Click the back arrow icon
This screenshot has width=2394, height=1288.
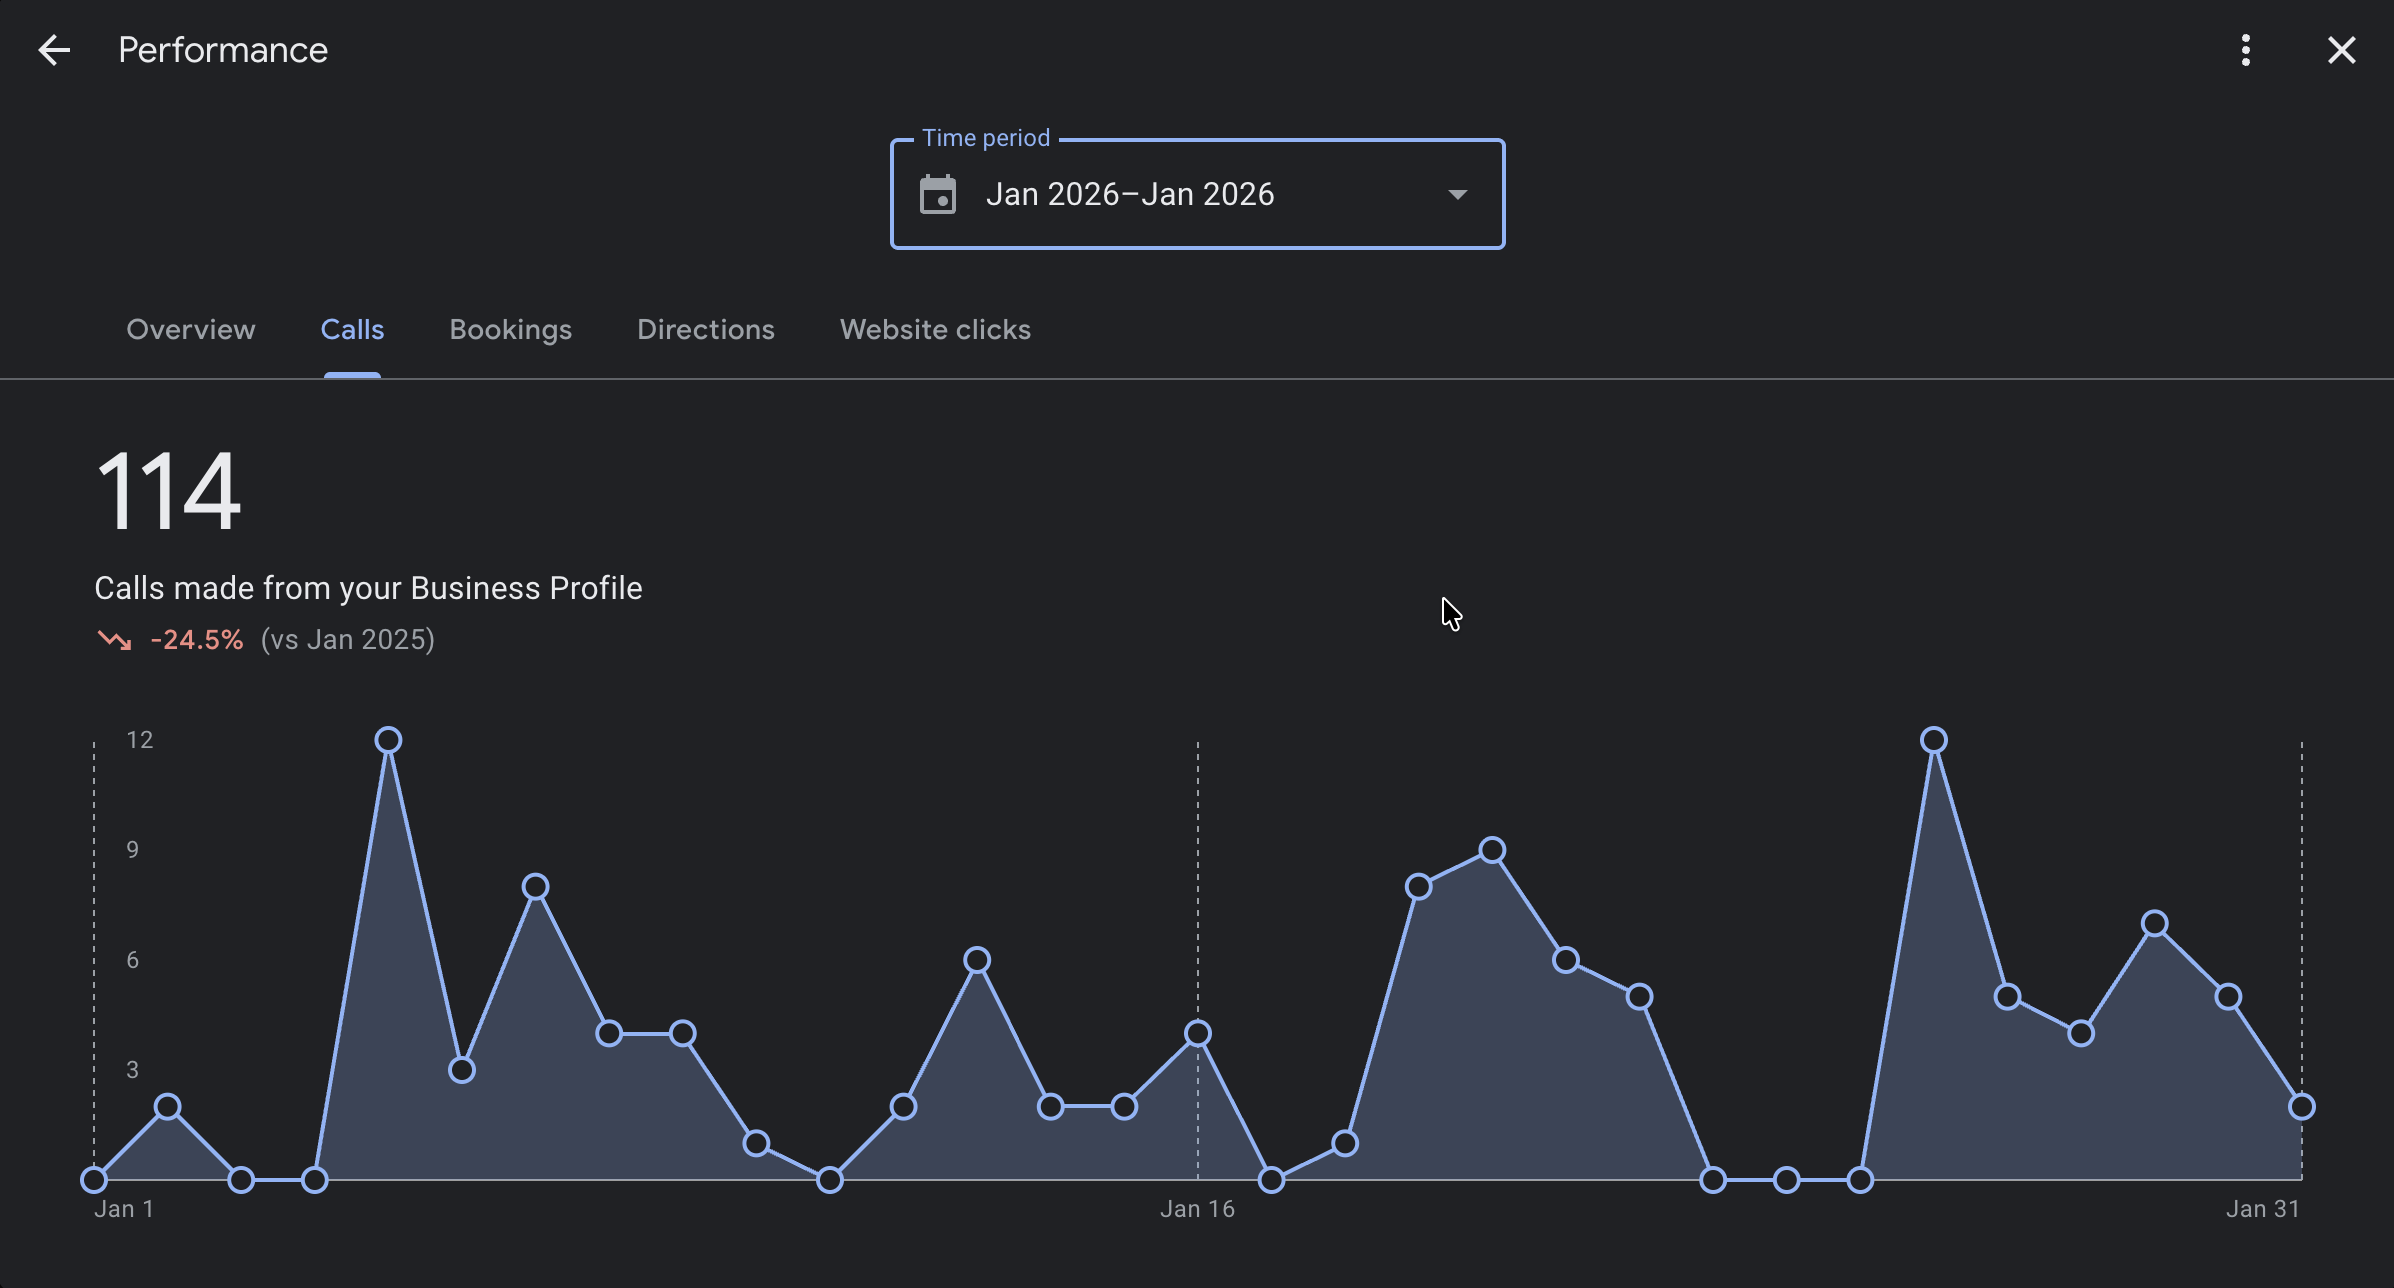pos(54,49)
